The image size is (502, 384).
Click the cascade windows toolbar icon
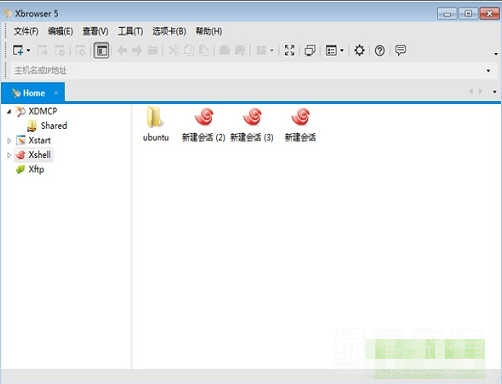(x=310, y=51)
